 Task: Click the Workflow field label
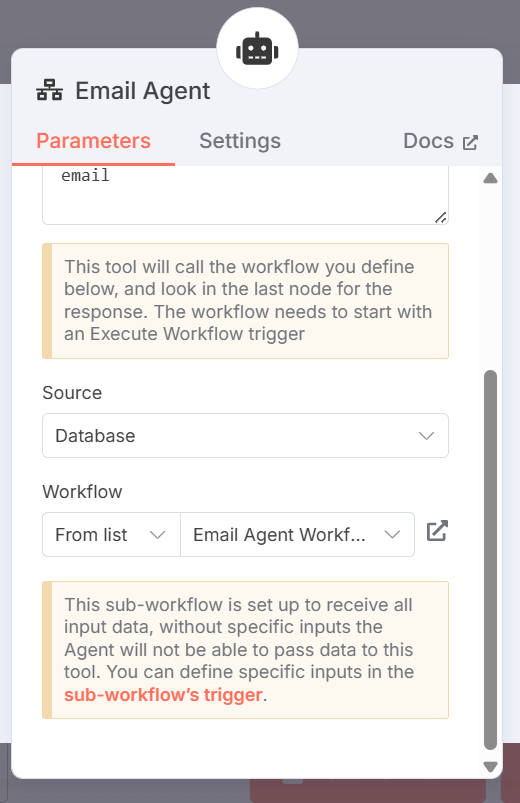(x=82, y=492)
